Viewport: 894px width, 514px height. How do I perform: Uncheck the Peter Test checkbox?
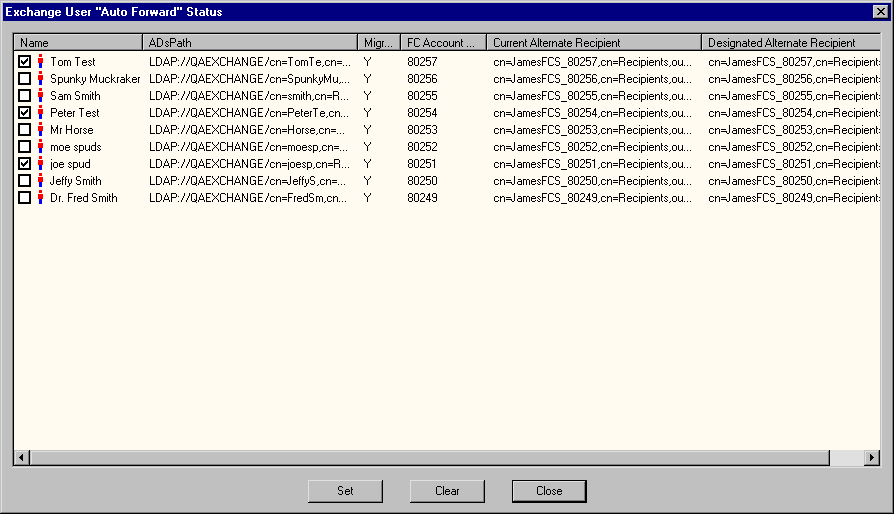(x=25, y=113)
